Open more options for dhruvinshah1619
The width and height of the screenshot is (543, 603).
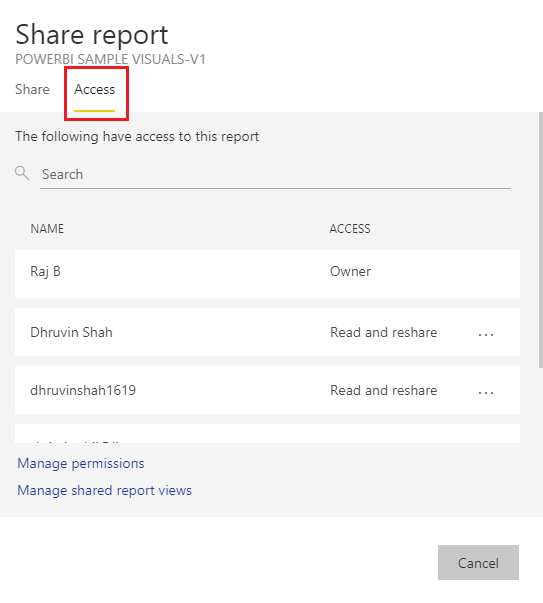point(486,392)
